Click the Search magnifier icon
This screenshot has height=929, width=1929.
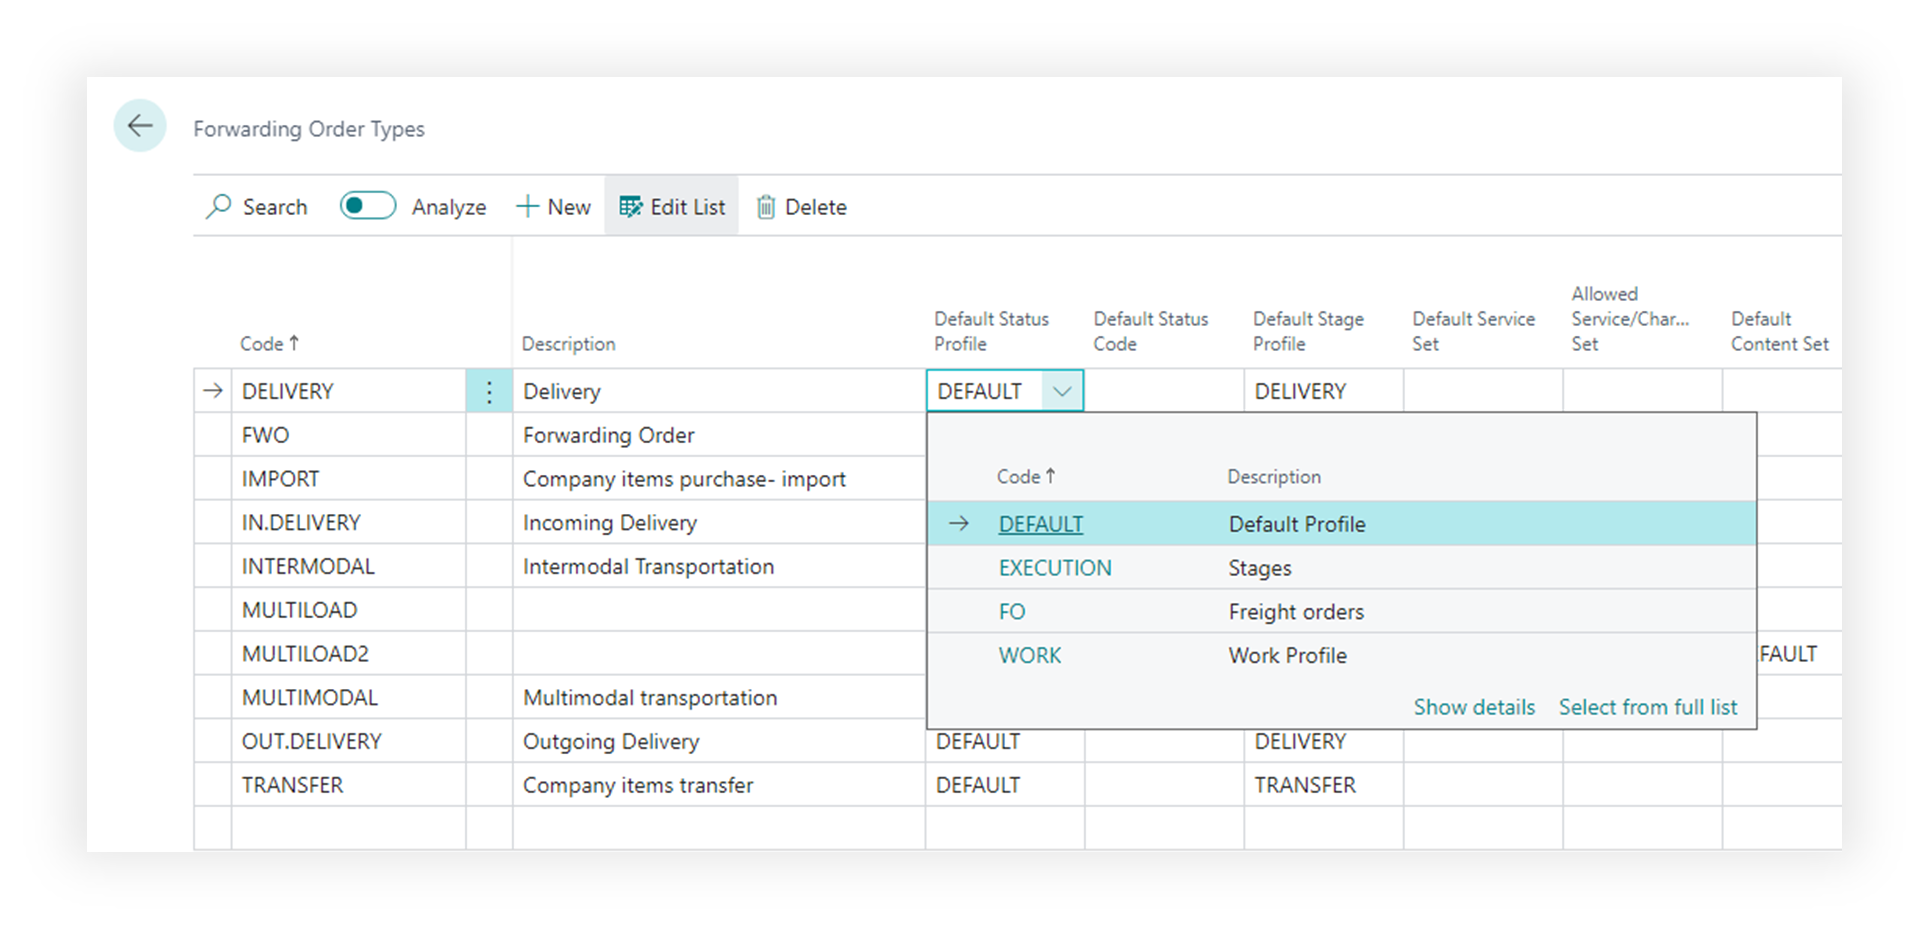point(218,207)
